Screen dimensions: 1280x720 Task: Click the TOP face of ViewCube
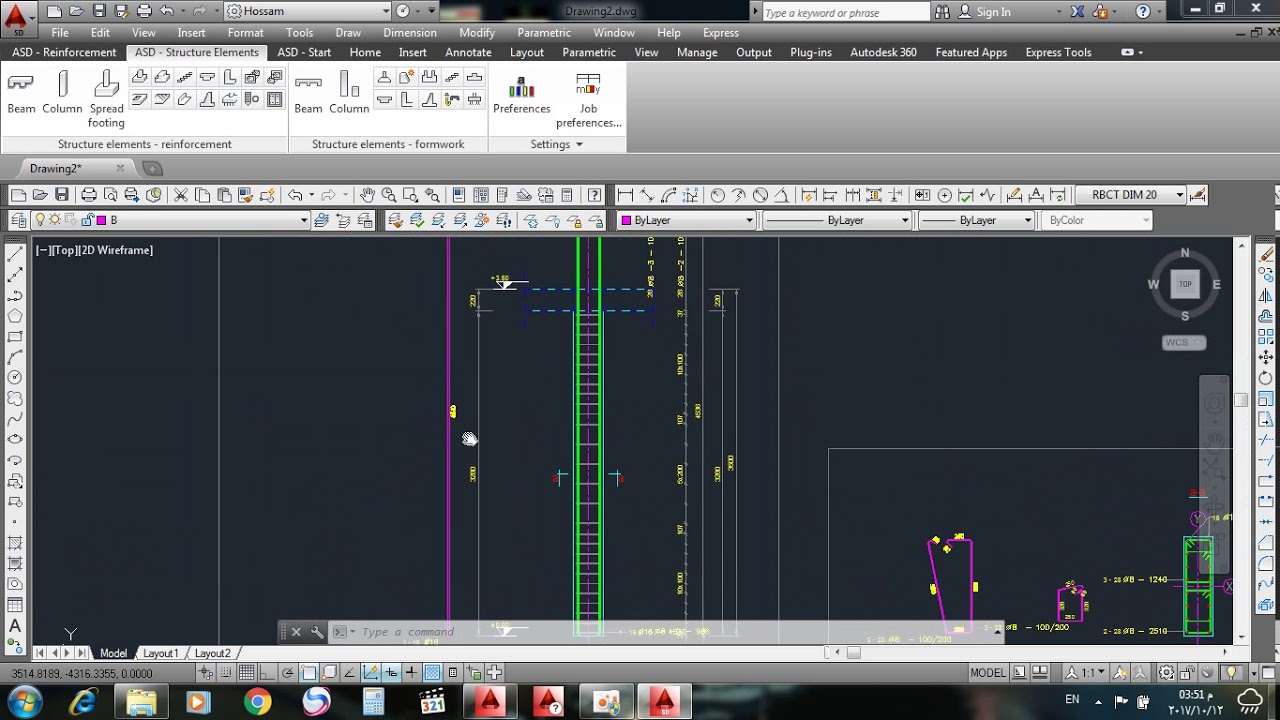click(x=1185, y=284)
